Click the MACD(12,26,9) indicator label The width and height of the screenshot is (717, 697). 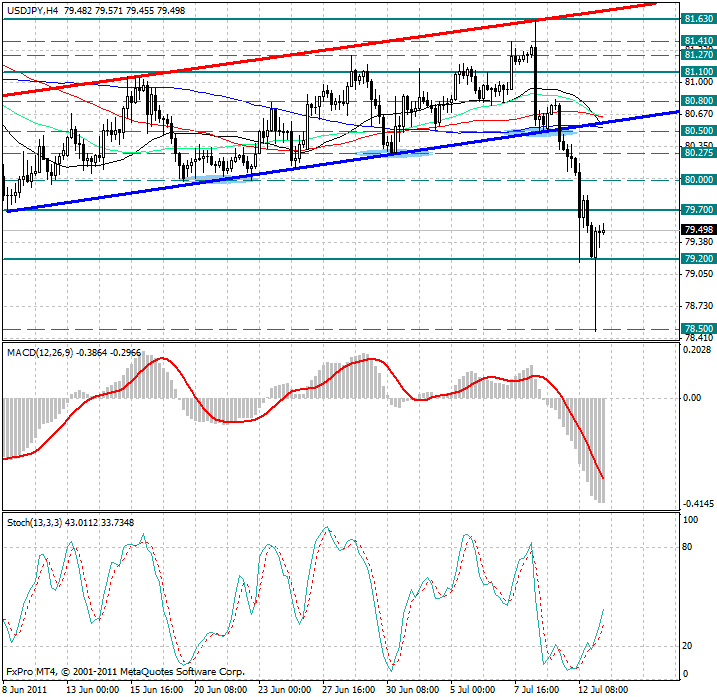click(x=41, y=353)
